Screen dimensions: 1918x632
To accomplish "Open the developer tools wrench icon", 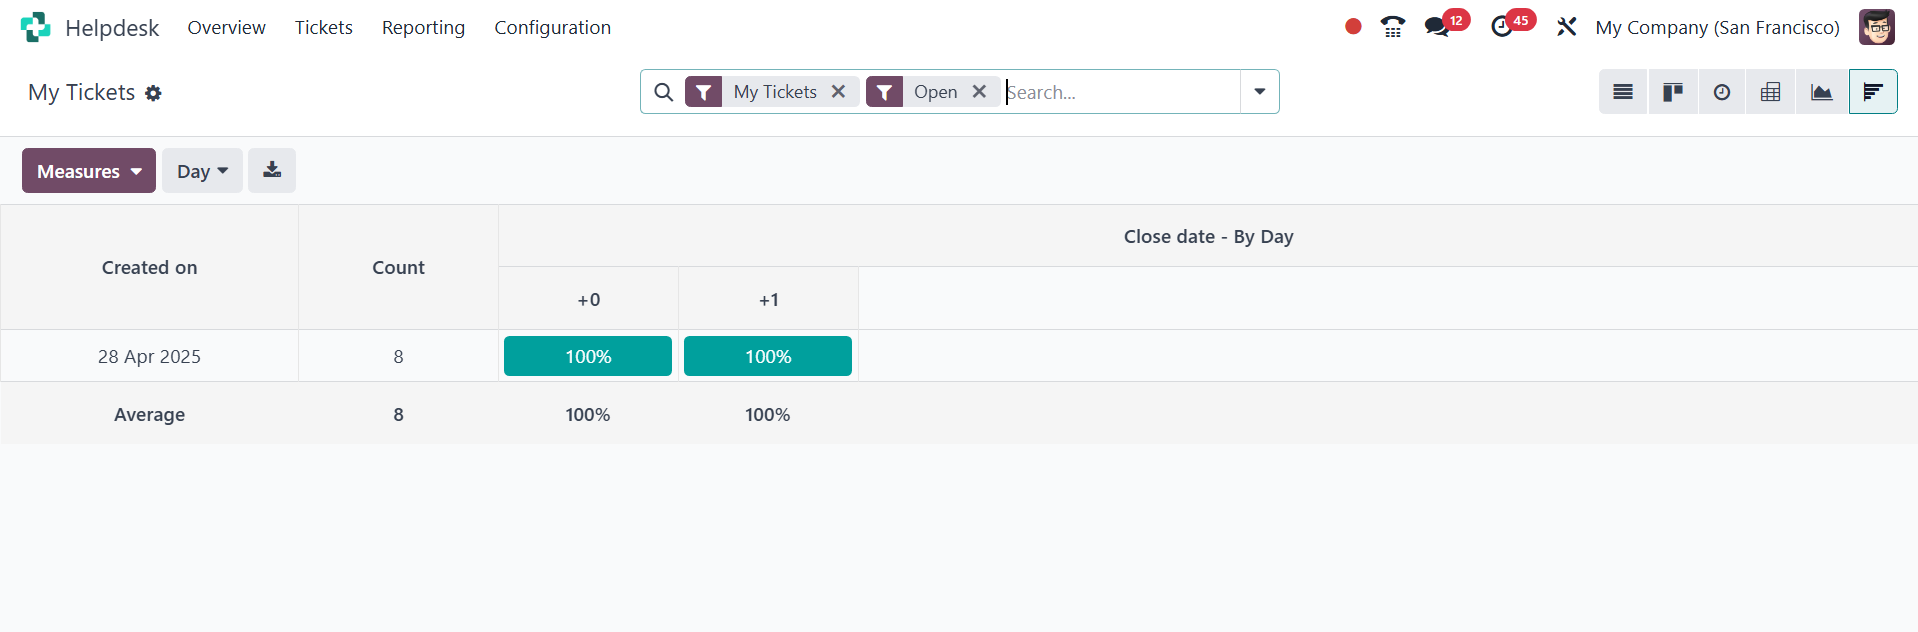I will point(1566,27).
